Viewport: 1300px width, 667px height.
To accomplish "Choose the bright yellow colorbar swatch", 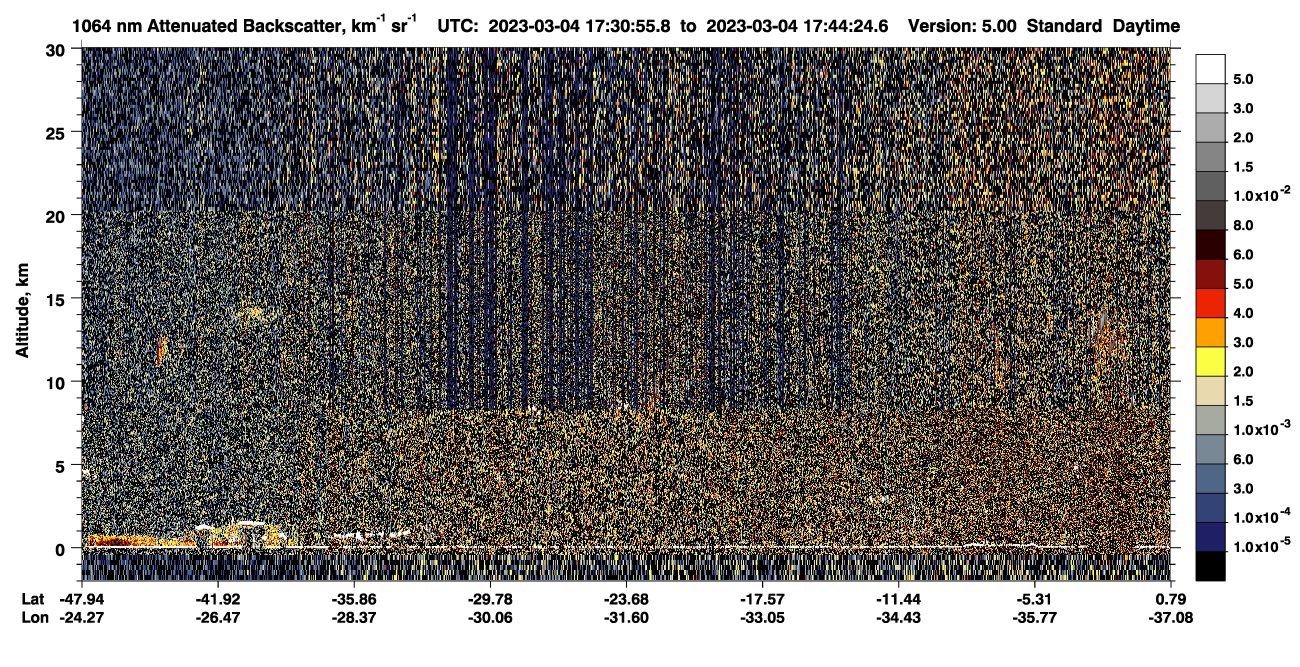I will [1210, 361].
